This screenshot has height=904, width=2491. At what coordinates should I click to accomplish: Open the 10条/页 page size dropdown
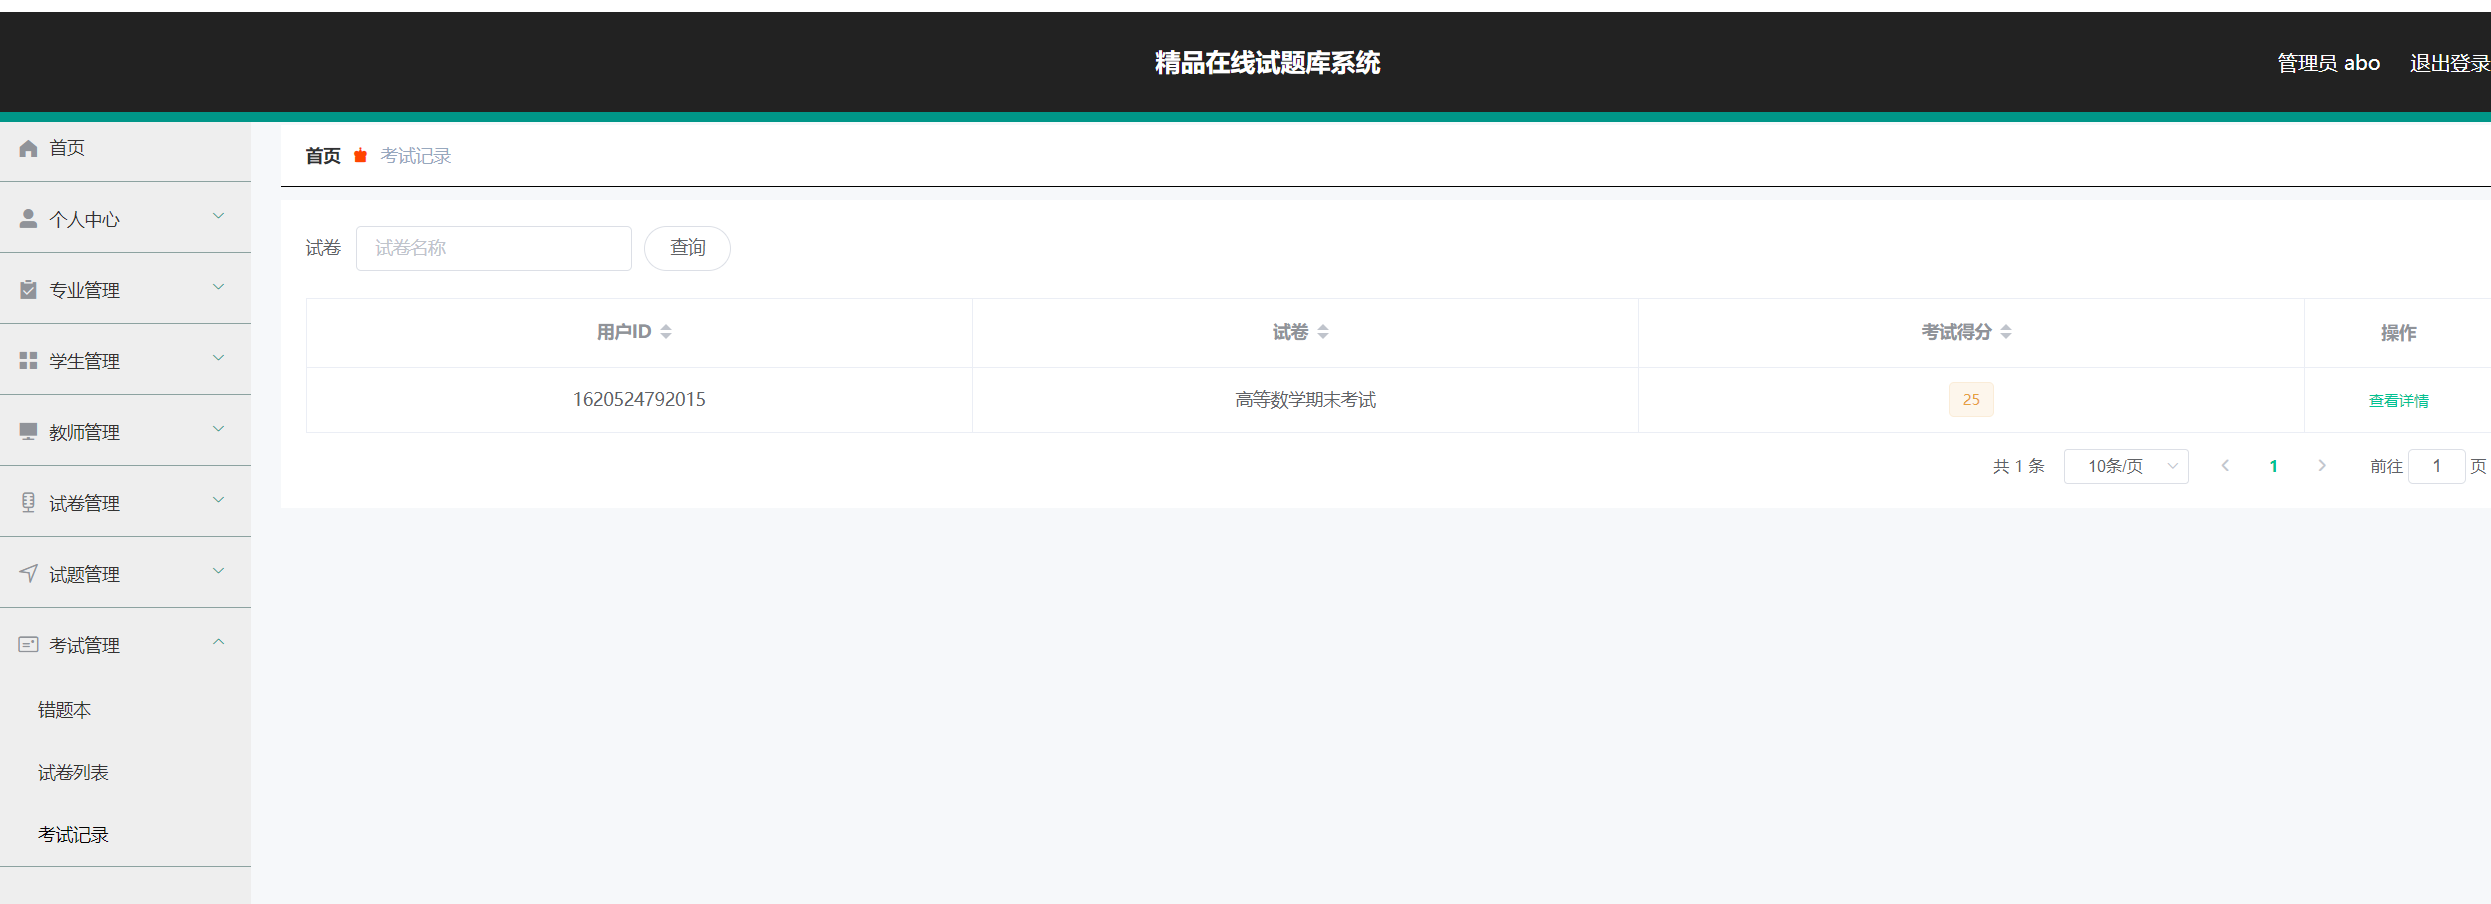point(2126,465)
